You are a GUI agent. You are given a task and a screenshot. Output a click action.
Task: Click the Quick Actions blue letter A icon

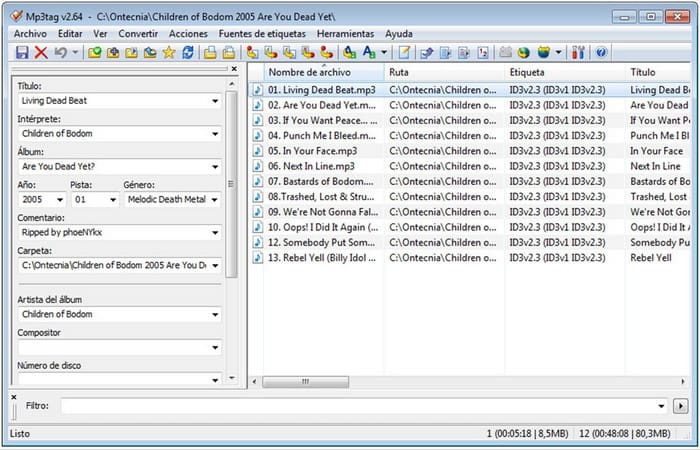click(x=369, y=53)
